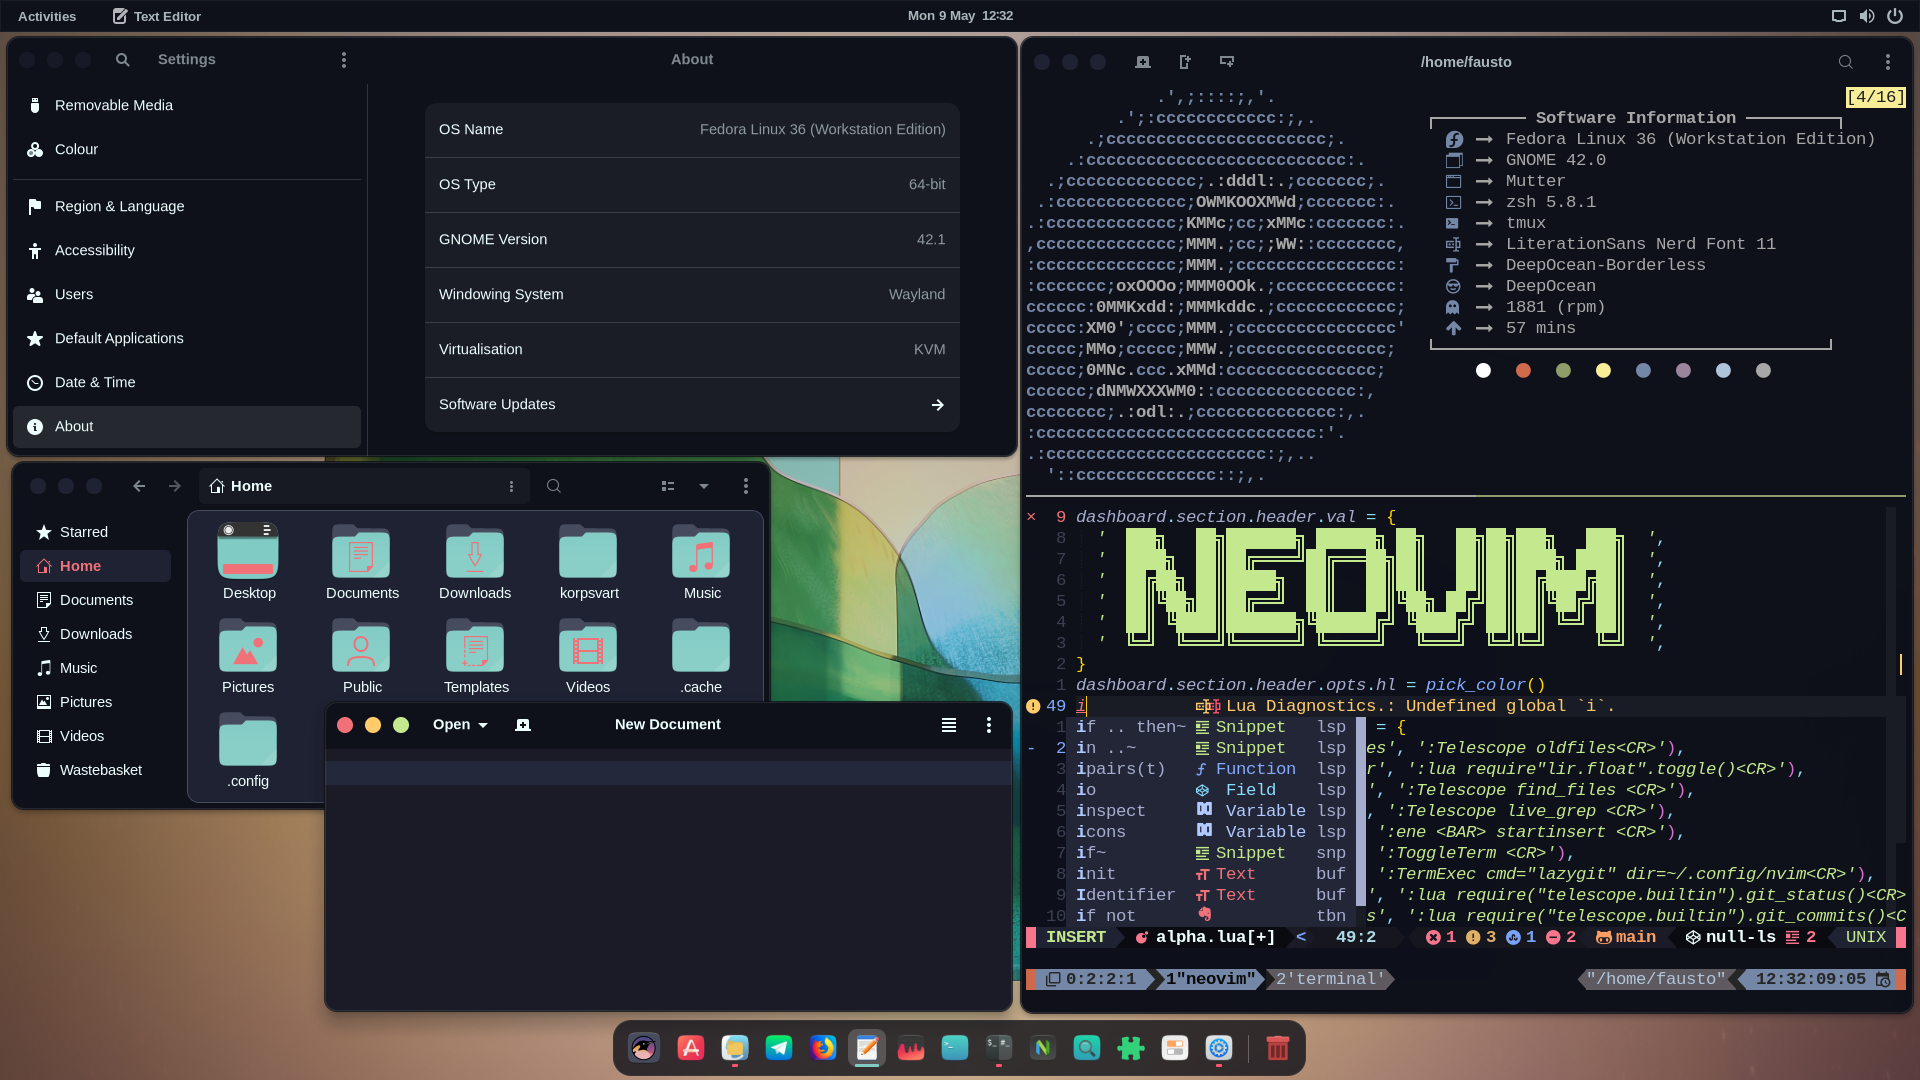Open the Home path options menu
The image size is (1920, 1080).
(511, 486)
